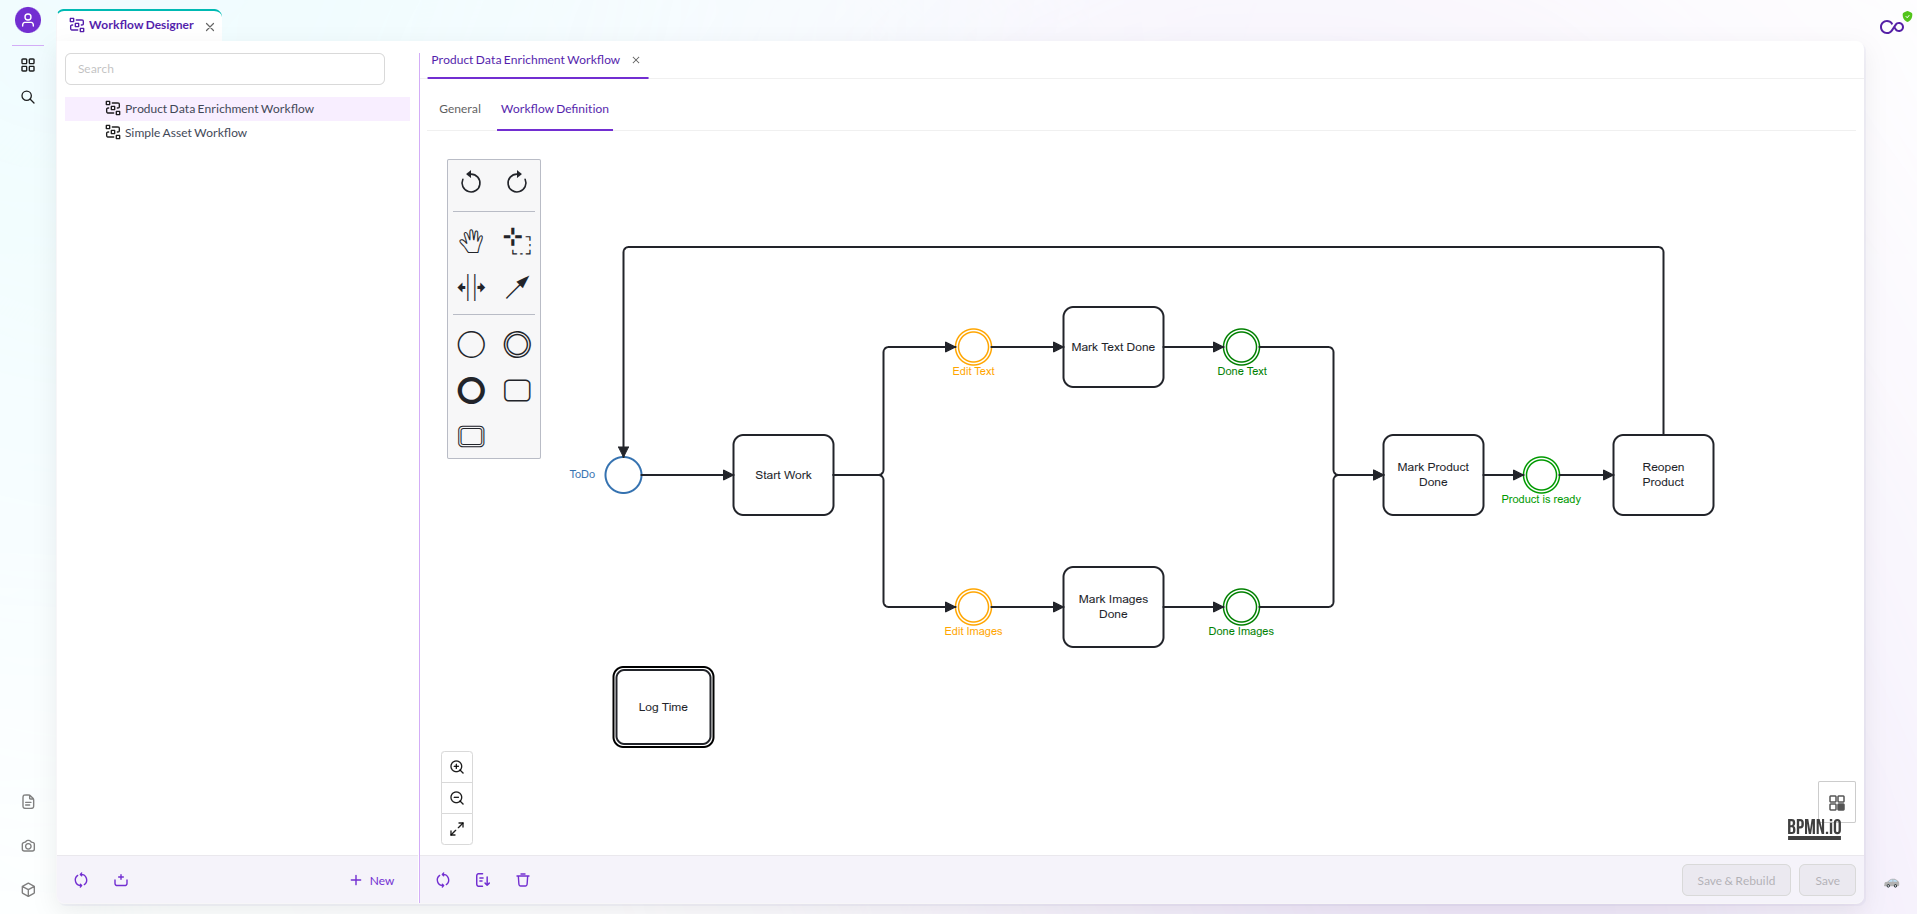The image size is (1917, 914).
Task: Zoom out of the diagram
Action: tap(457, 798)
